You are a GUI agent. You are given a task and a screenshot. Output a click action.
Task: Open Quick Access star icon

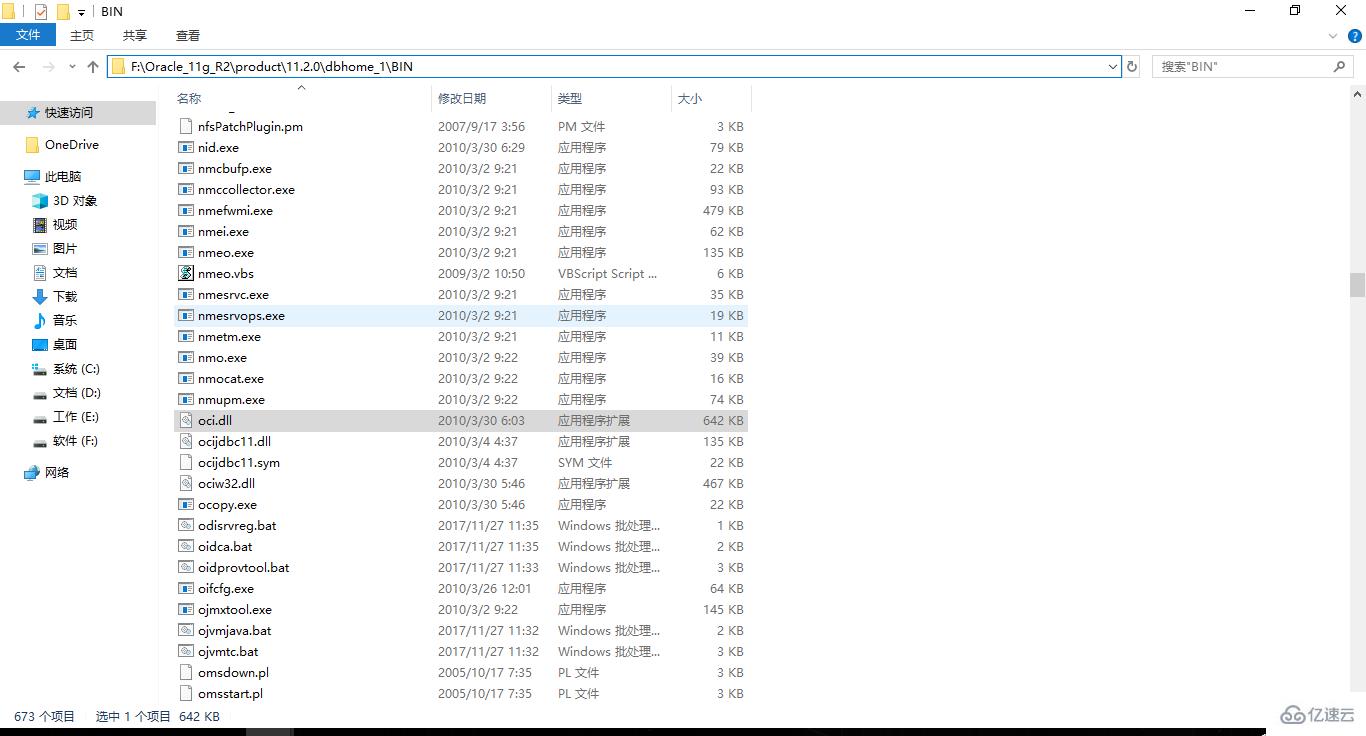click(x=33, y=113)
